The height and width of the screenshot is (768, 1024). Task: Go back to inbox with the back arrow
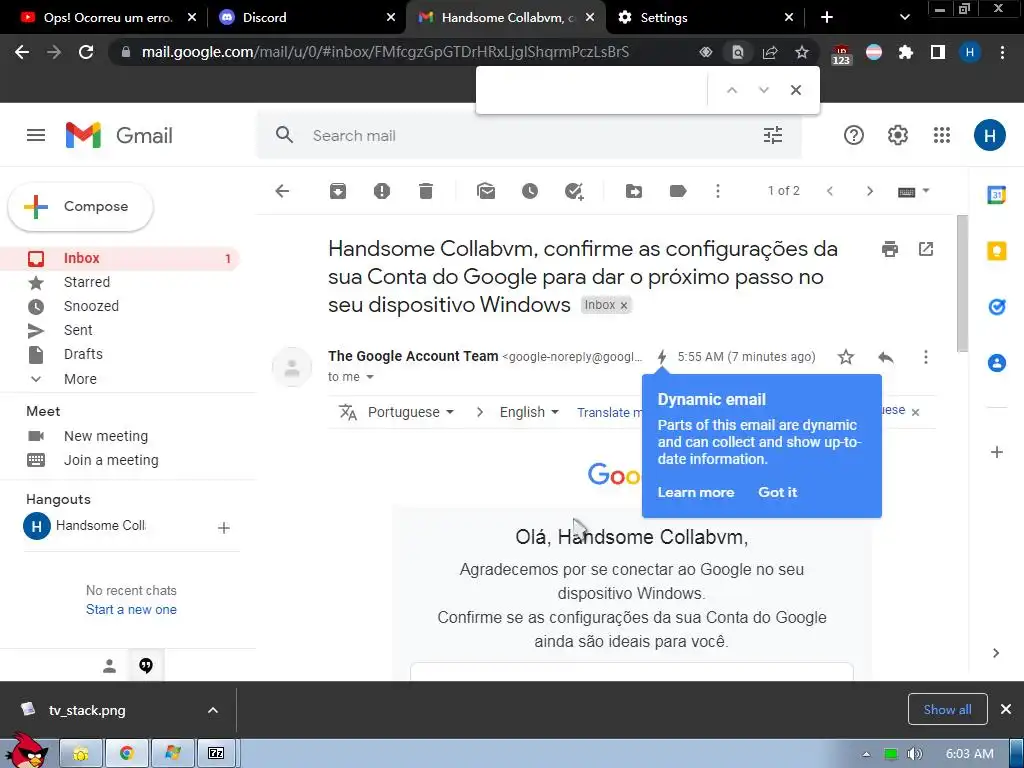pyautogui.click(x=282, y=191)
